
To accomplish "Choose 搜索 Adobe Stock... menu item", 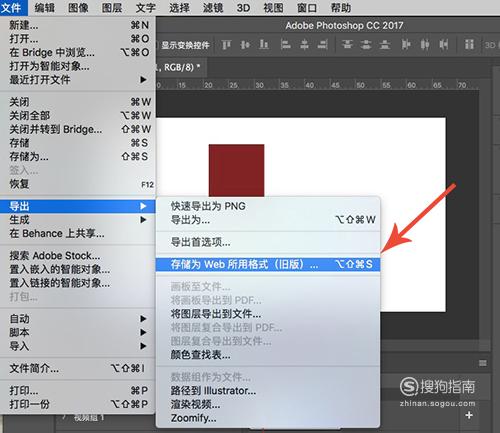I will tap(78, 256).
